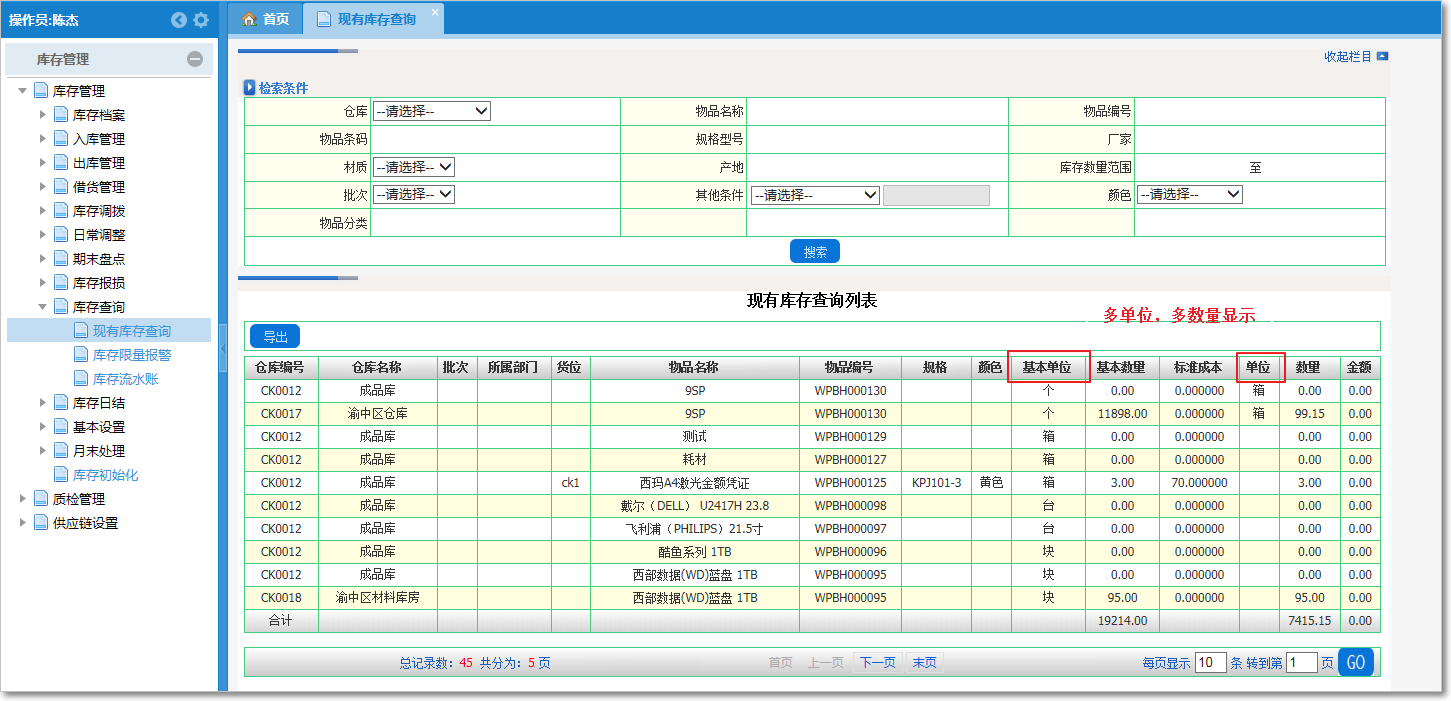This screenshot has height=701, width=1451.
Task: Click the 收起栏目 collapse icon
Action: (x=1382, y=57)
